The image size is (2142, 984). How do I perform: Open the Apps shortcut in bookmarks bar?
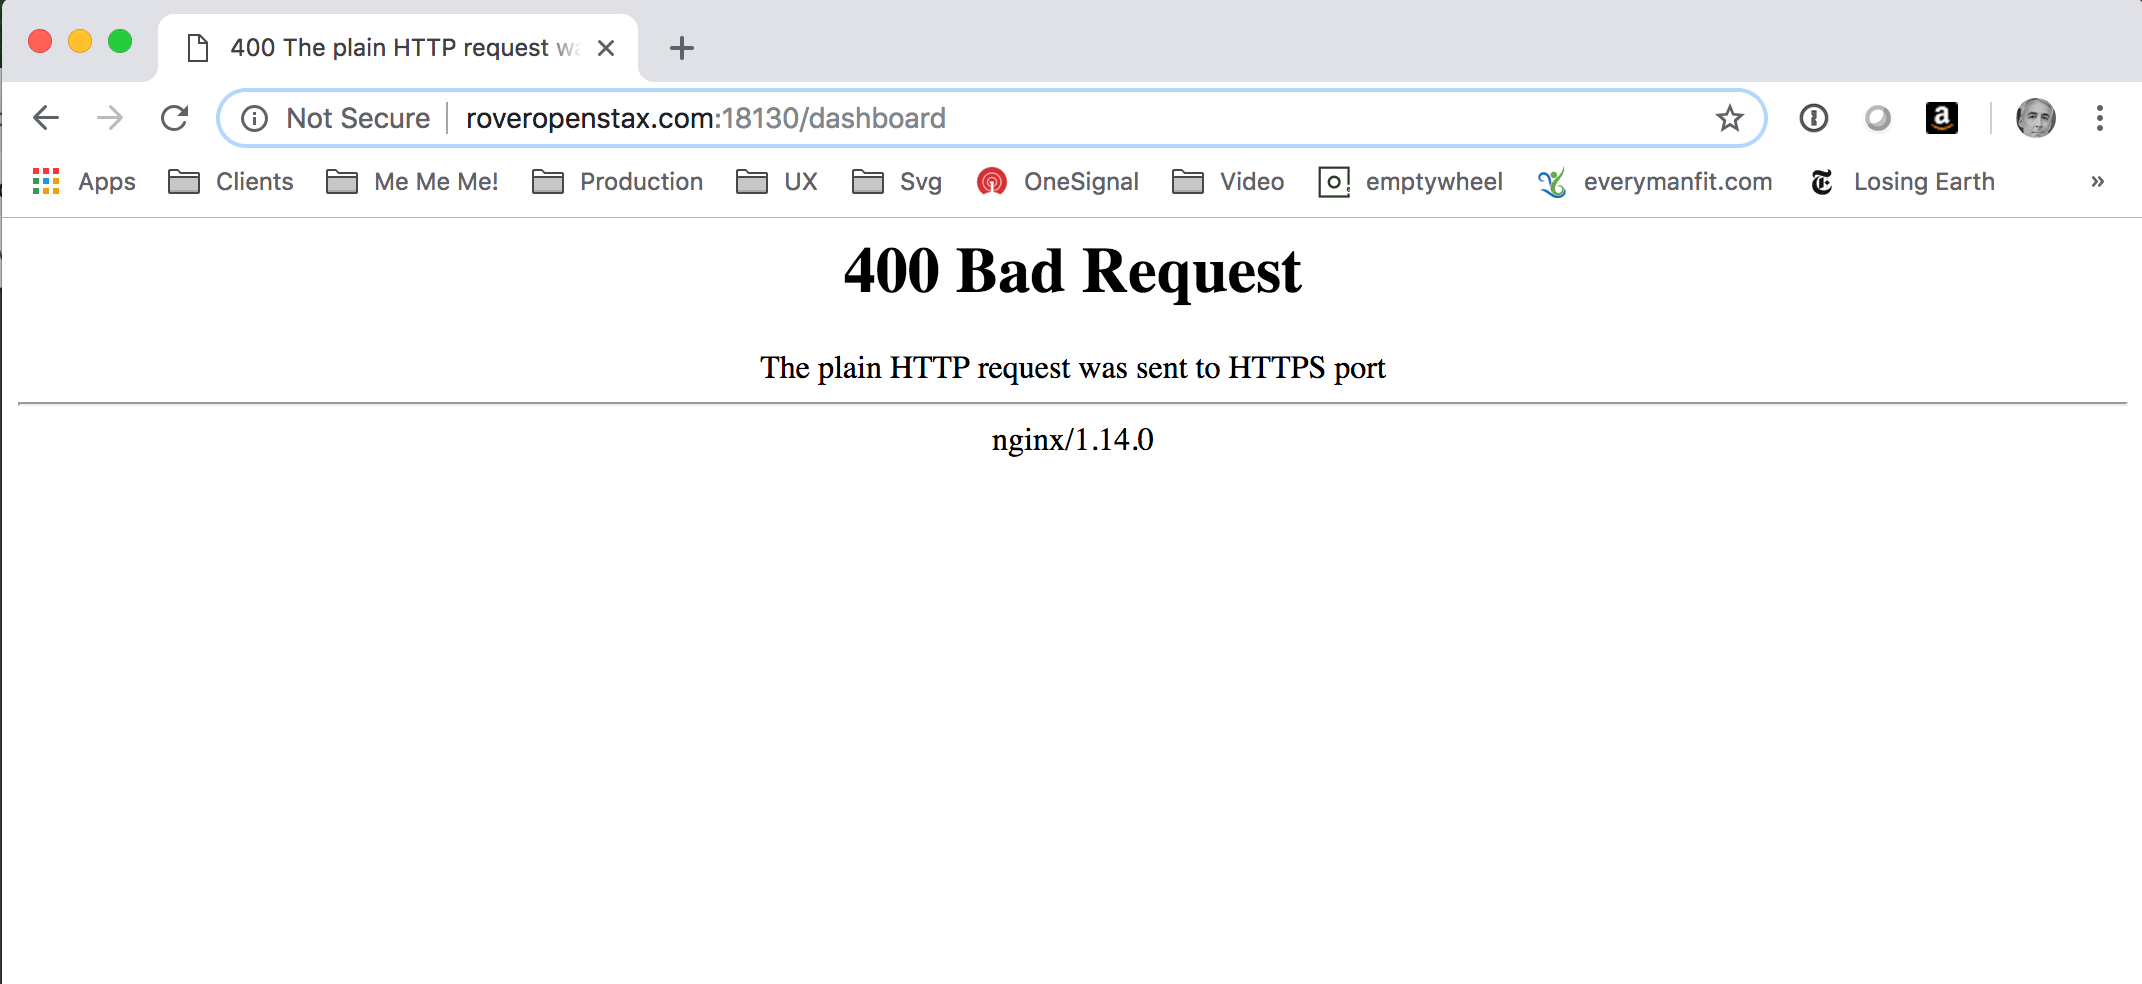(84, 181)
